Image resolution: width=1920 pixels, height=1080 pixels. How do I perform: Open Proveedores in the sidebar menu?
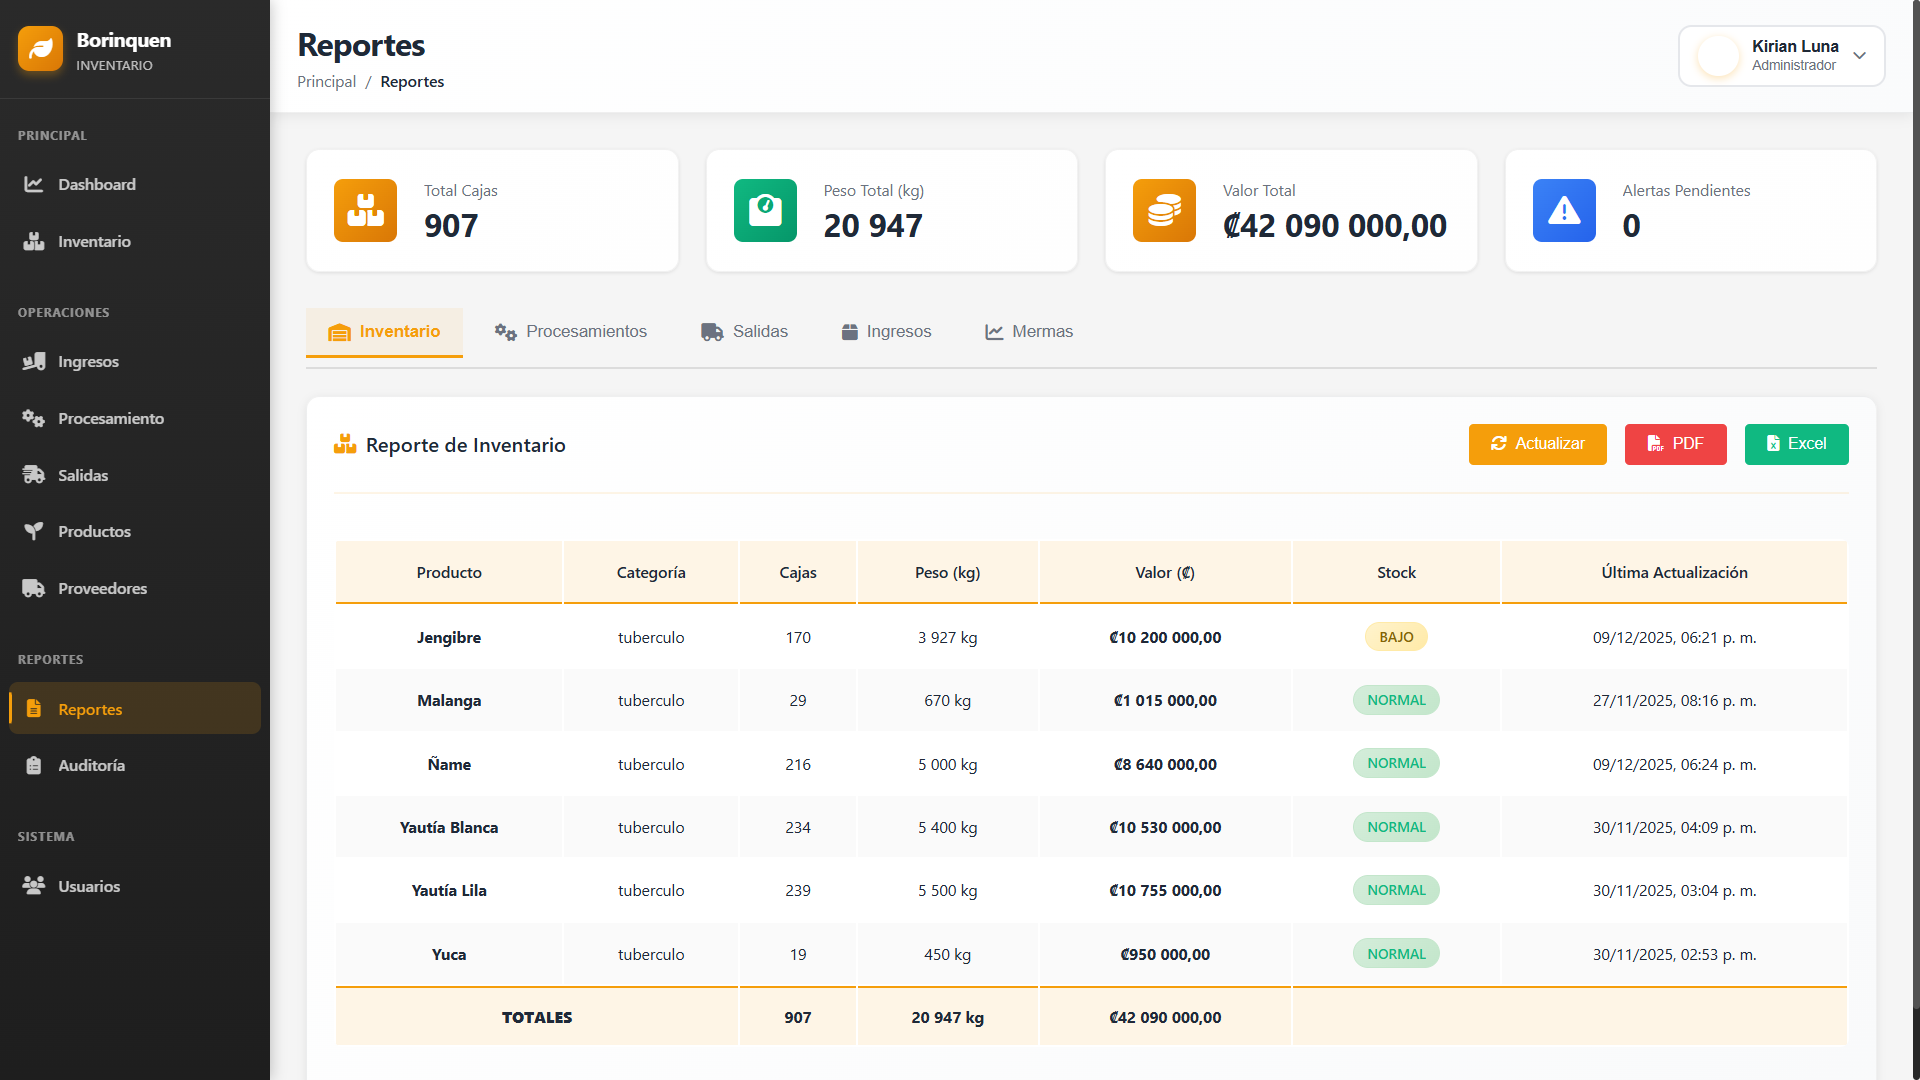102,588
